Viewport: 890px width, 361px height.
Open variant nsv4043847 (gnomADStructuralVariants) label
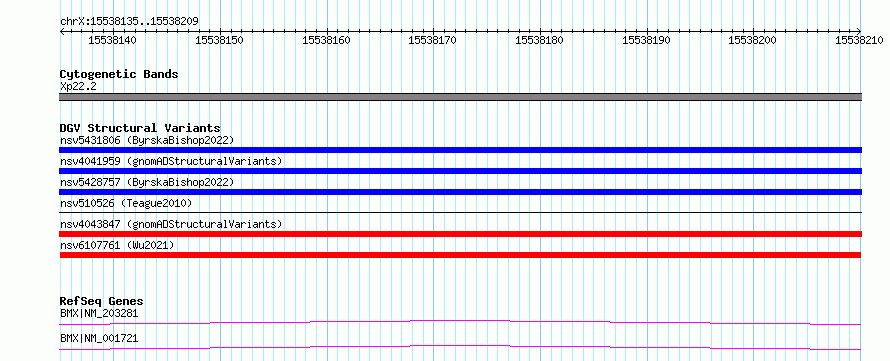[x=171, y=224]
